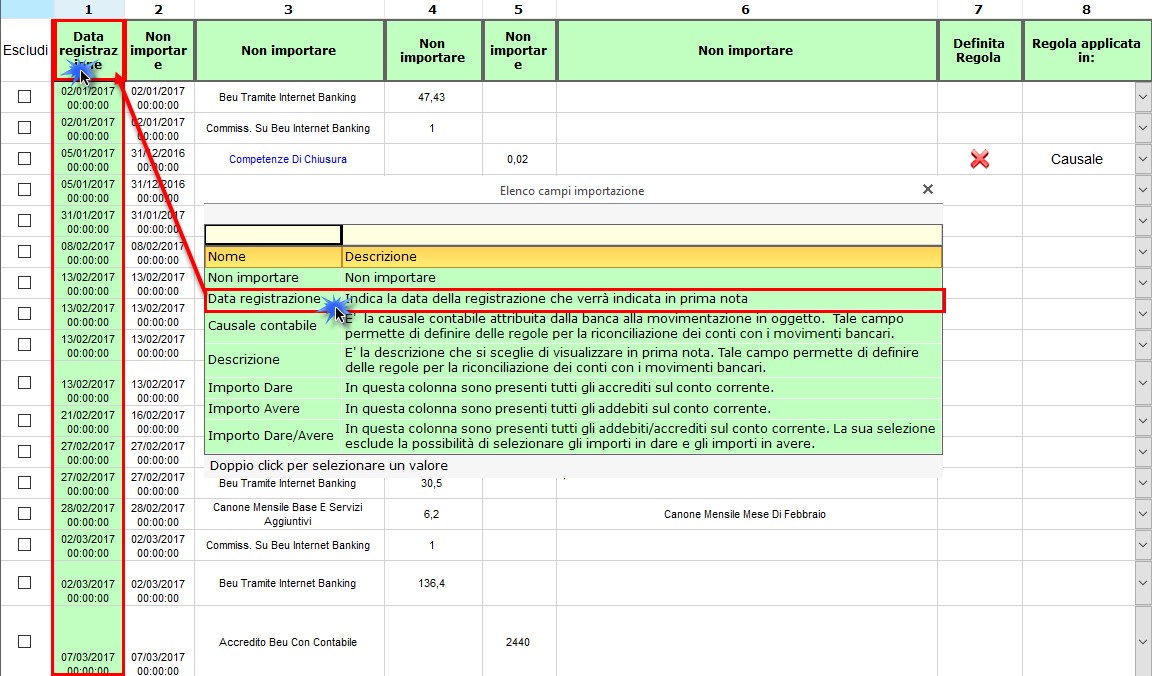Click the Non importare header of column 4
The image size is (1152, 676).
pos(432,50)
